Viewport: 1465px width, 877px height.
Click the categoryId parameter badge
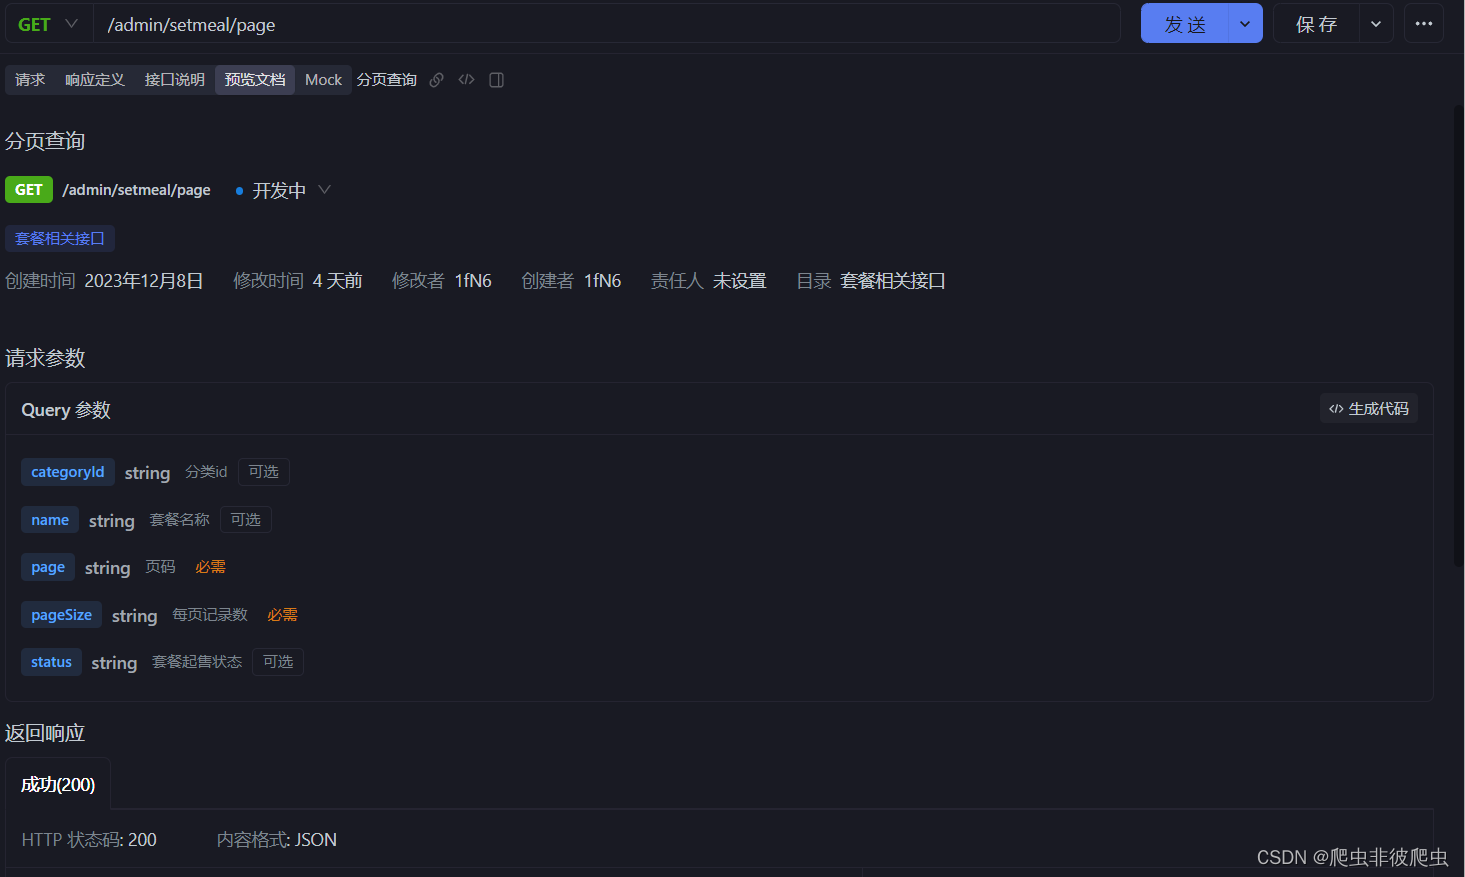(67, 471)
